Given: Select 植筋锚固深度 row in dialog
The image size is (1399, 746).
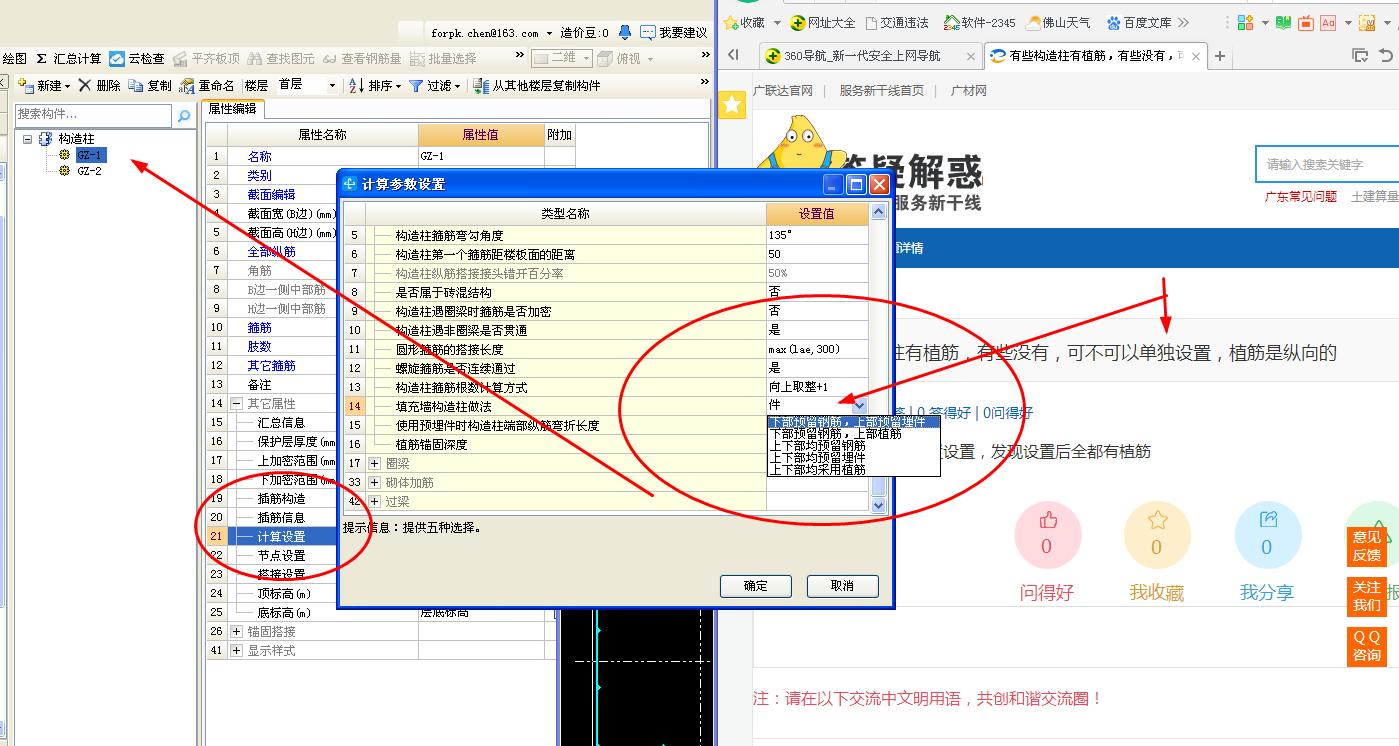Looking at the screenshot, I should click(x=606, y=445).
